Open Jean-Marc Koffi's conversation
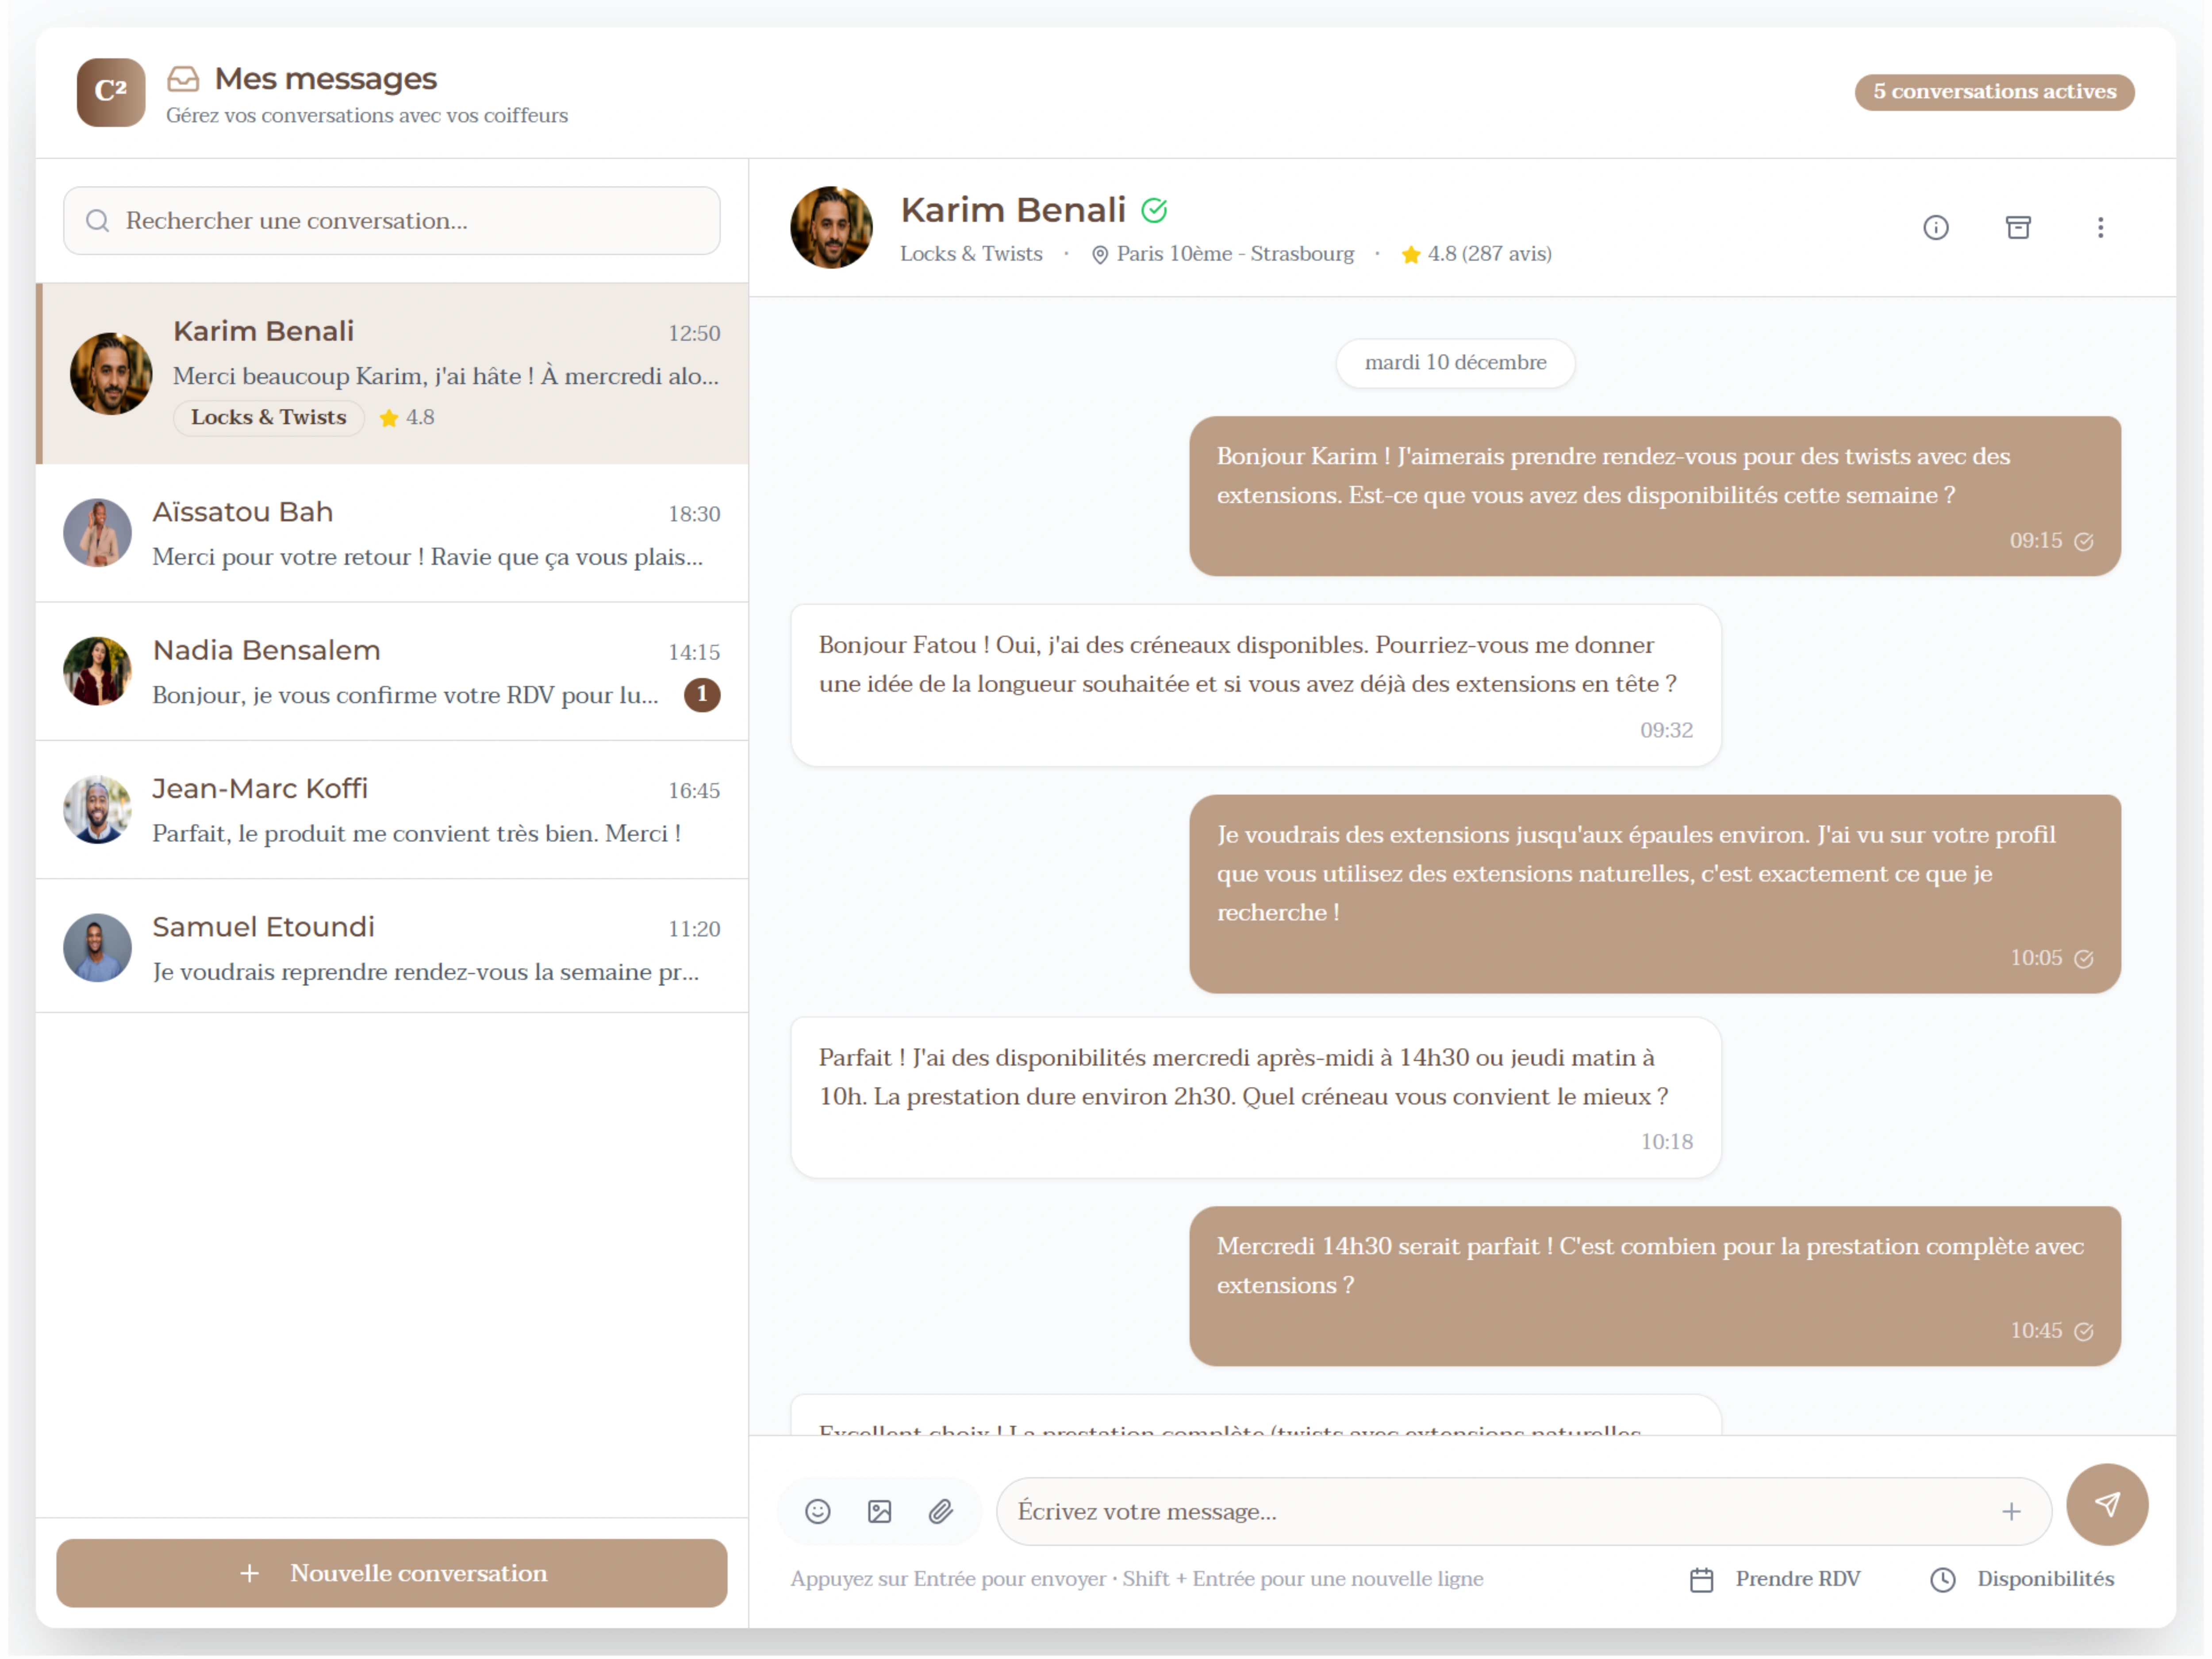This screenshot has height=1659, width=2212. coord(391,810)
